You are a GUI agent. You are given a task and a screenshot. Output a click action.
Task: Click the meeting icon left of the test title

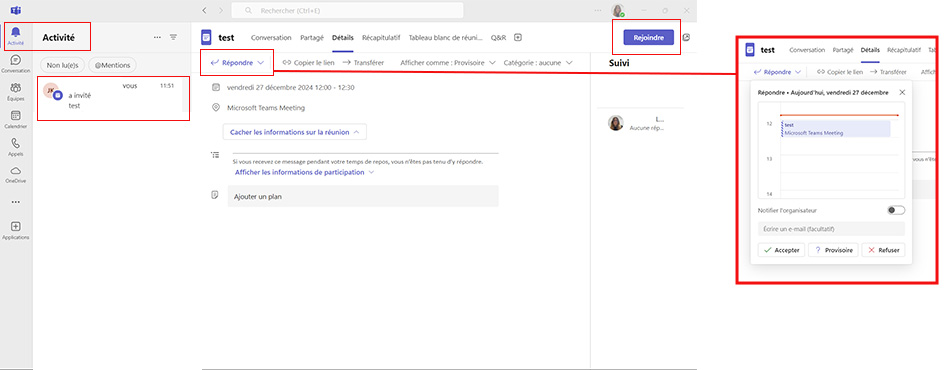coord(207,38)
